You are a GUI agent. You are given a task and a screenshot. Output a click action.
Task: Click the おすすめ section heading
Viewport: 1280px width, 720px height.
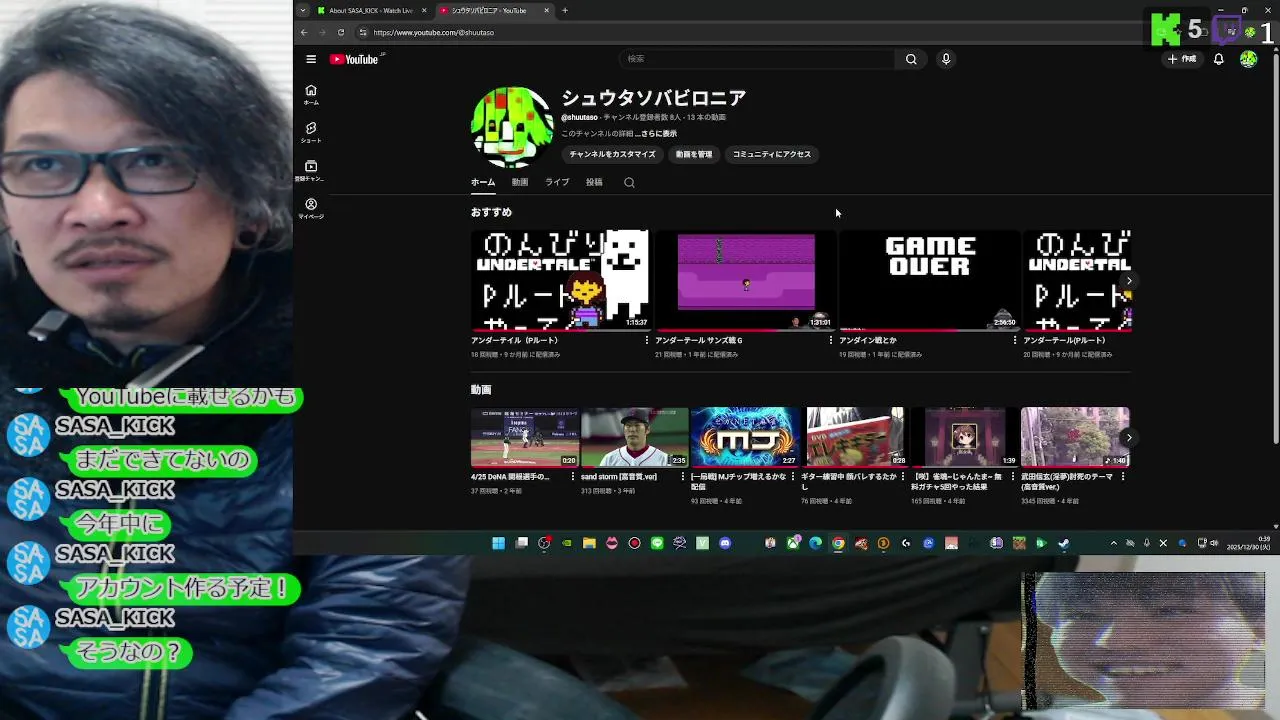[491, 212]
